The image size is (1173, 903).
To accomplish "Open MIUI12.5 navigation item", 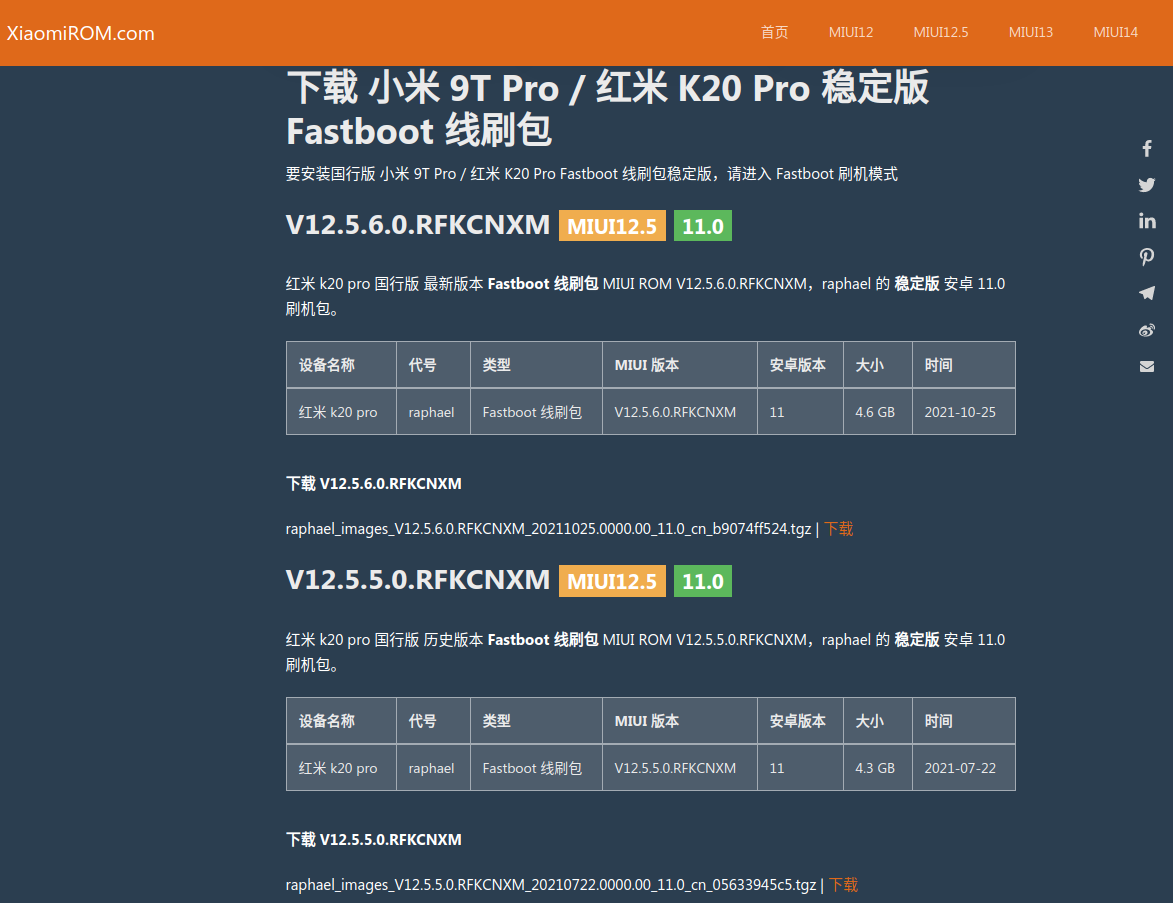I will coord(940,32).
